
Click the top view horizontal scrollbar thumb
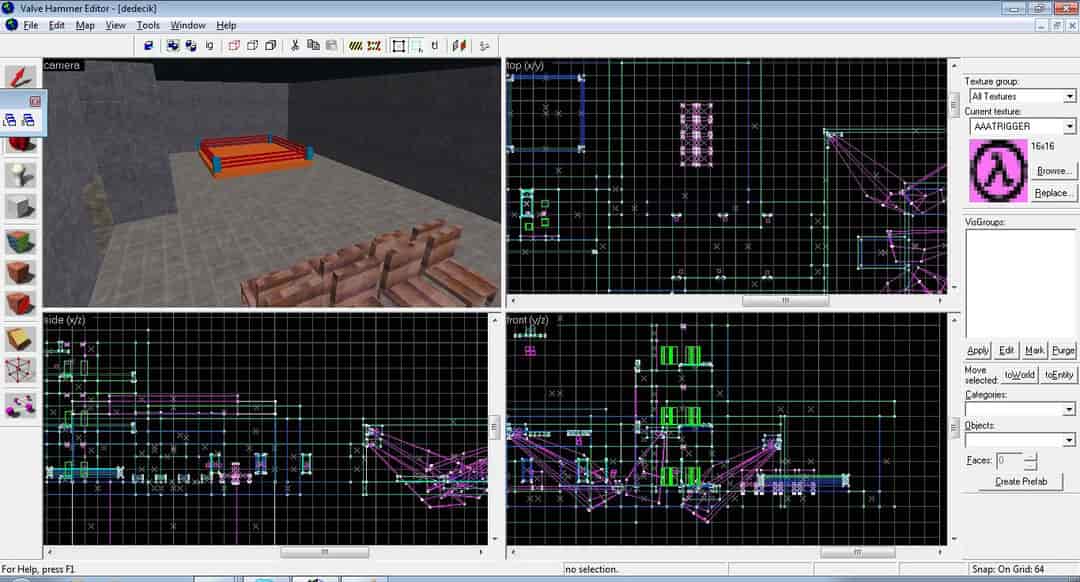tap(785, 300)
